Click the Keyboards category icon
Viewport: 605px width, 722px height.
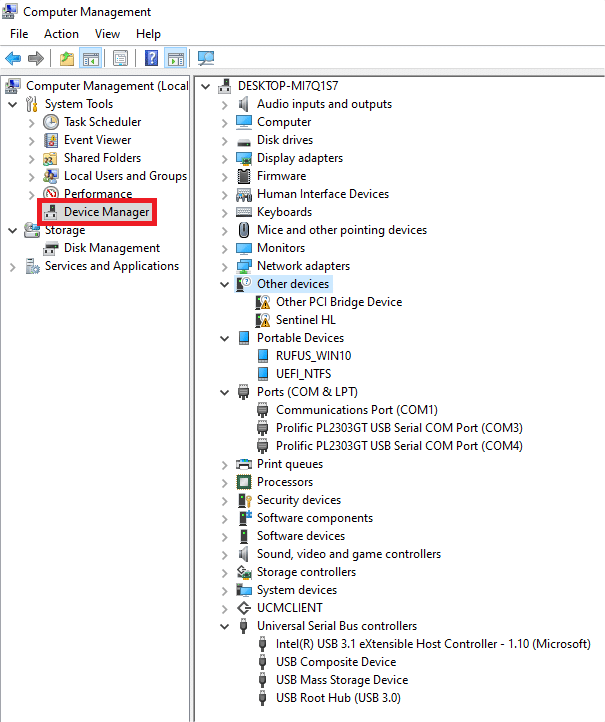[x=244, y=212]
